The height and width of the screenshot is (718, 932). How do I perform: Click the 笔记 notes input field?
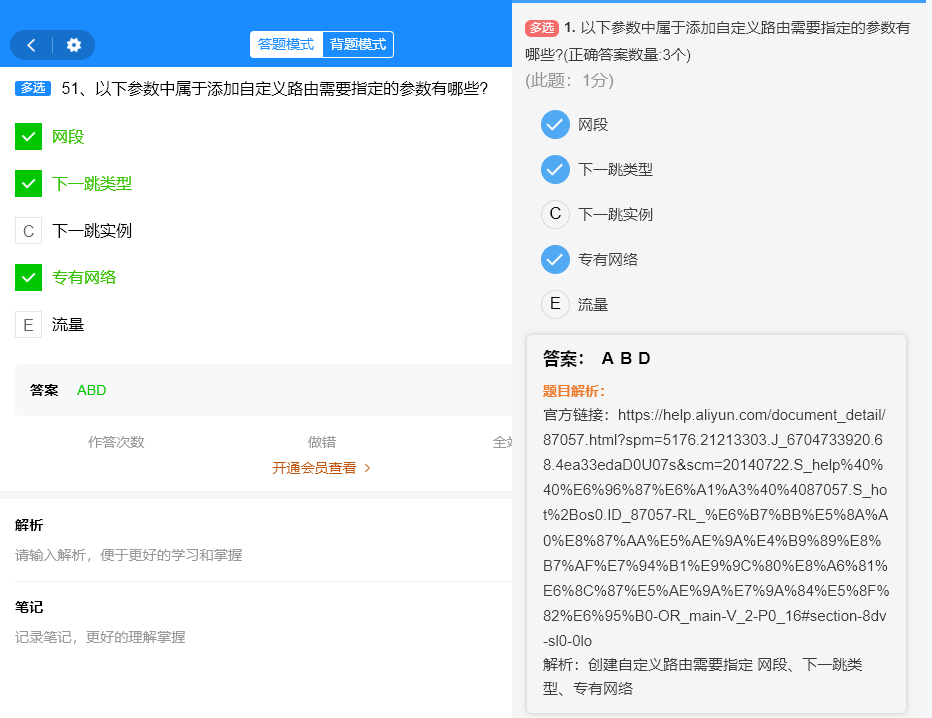click(100, 637)
